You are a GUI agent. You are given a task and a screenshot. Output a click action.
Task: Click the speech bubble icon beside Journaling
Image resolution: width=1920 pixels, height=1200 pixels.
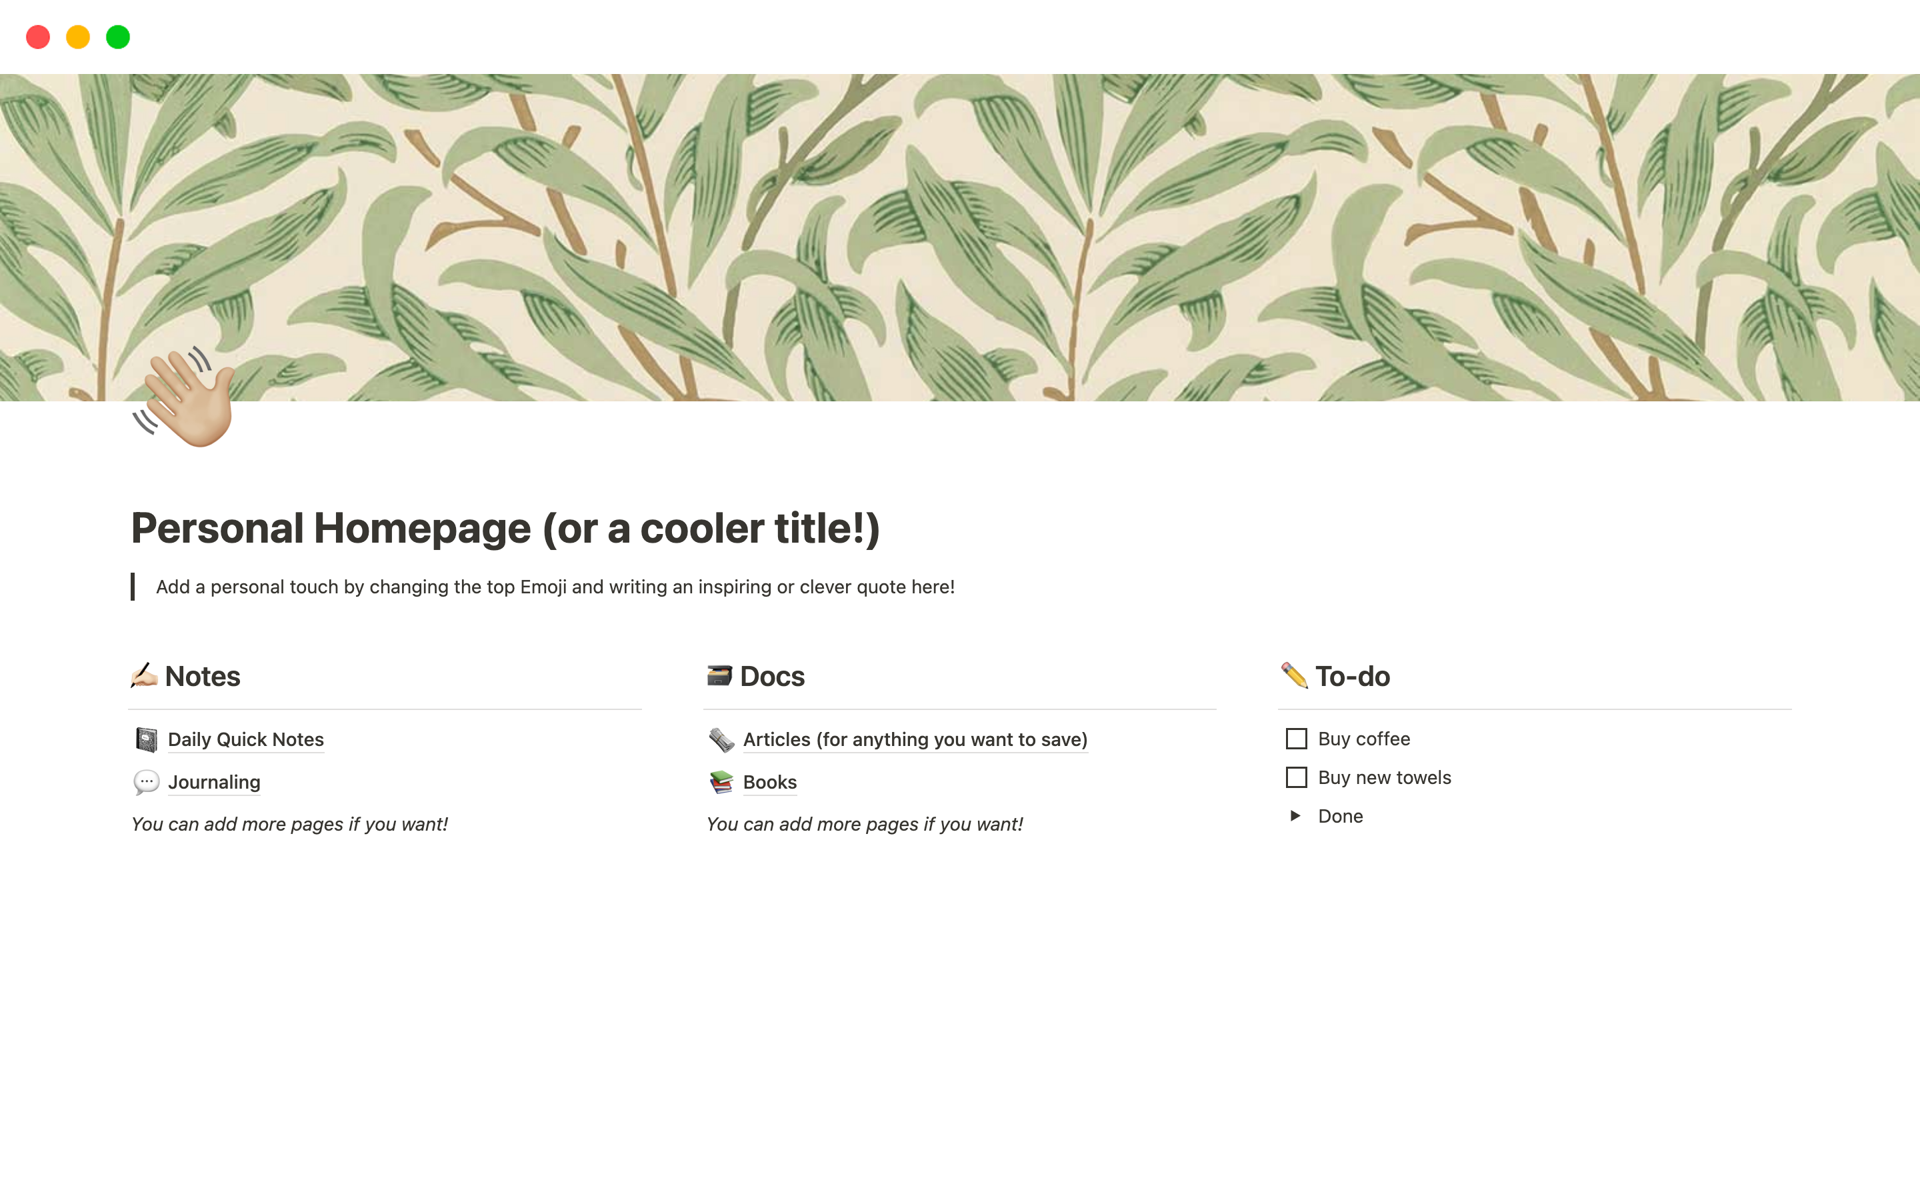146,782
